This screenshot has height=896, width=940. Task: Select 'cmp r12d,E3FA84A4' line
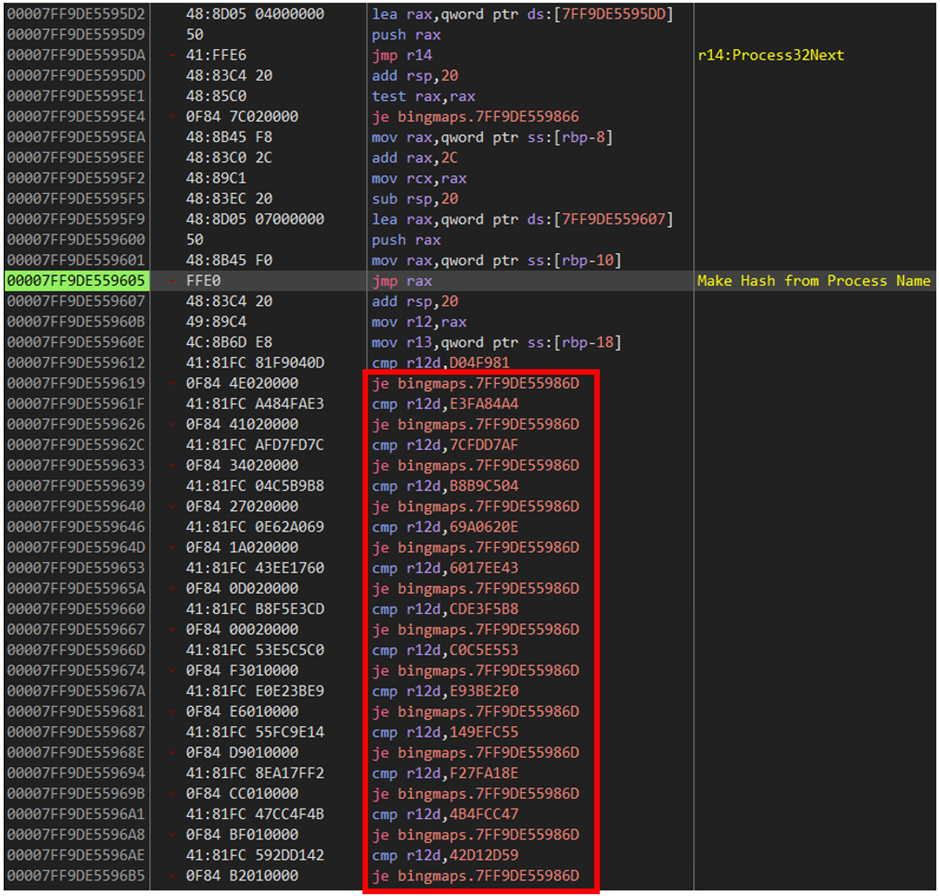(445, 404)
